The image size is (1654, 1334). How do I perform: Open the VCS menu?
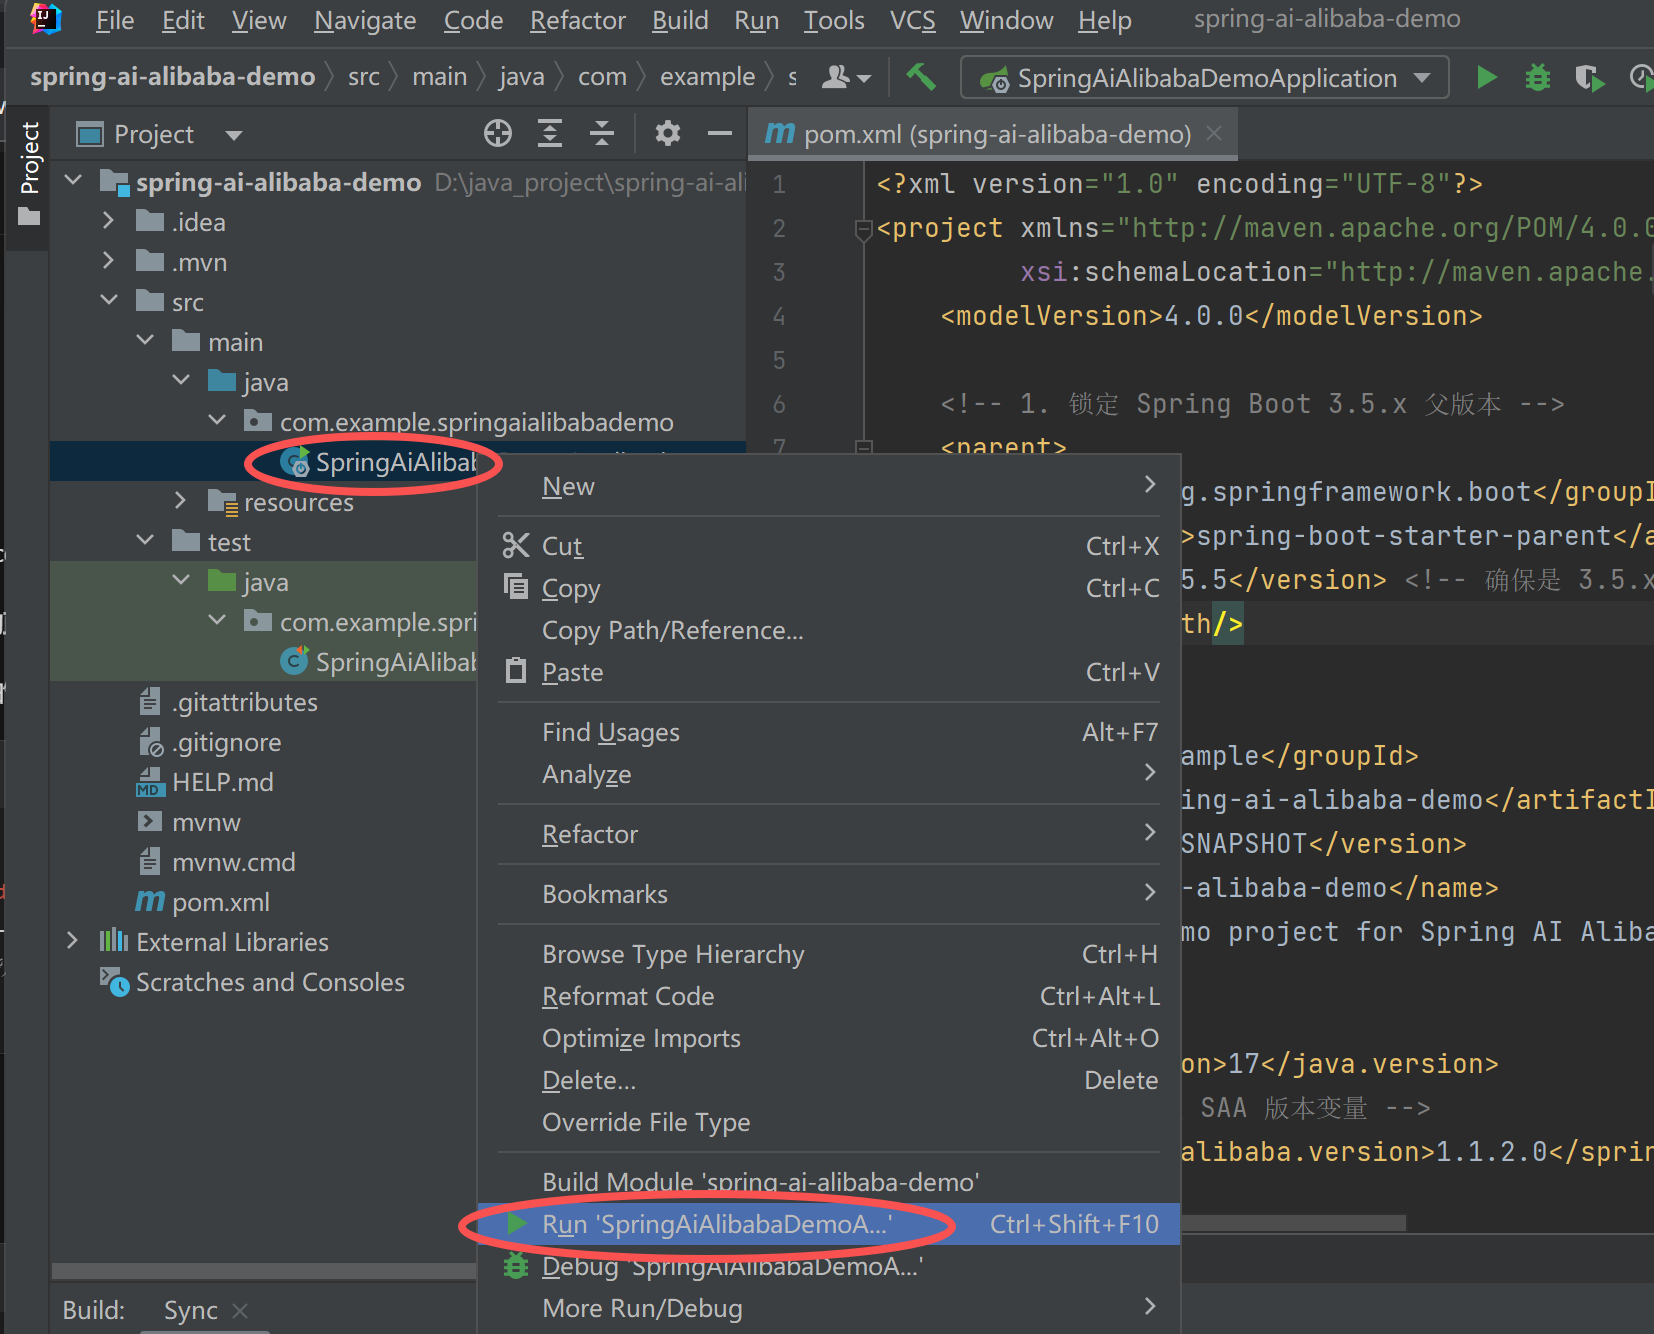913,20
